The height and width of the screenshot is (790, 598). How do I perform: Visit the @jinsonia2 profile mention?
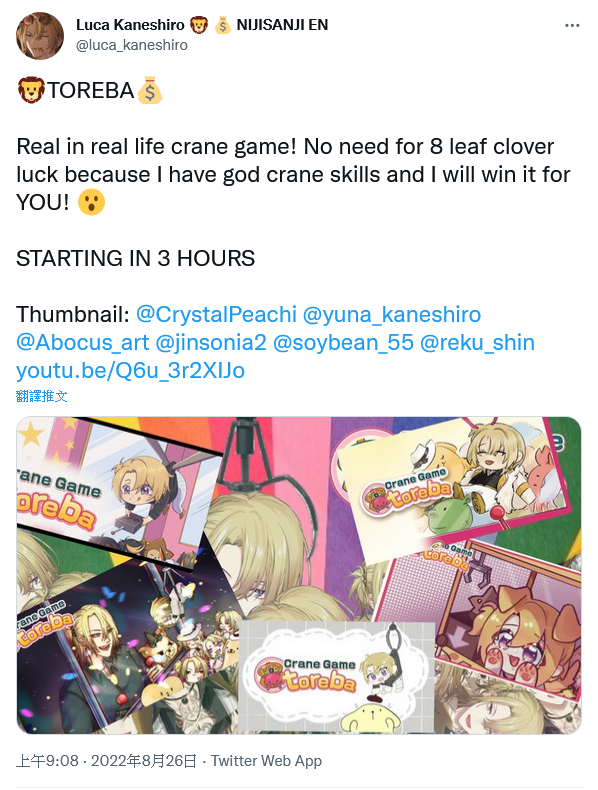(211, 343)
